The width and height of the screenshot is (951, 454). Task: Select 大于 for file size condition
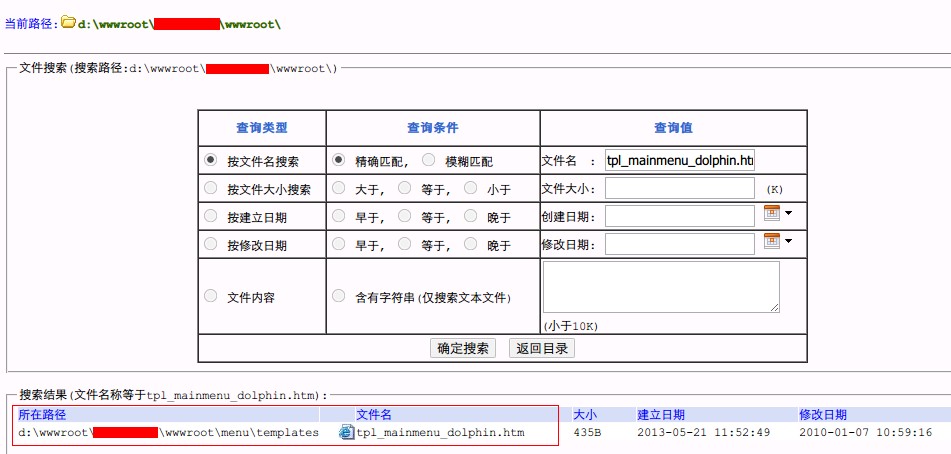click(339, 188)
